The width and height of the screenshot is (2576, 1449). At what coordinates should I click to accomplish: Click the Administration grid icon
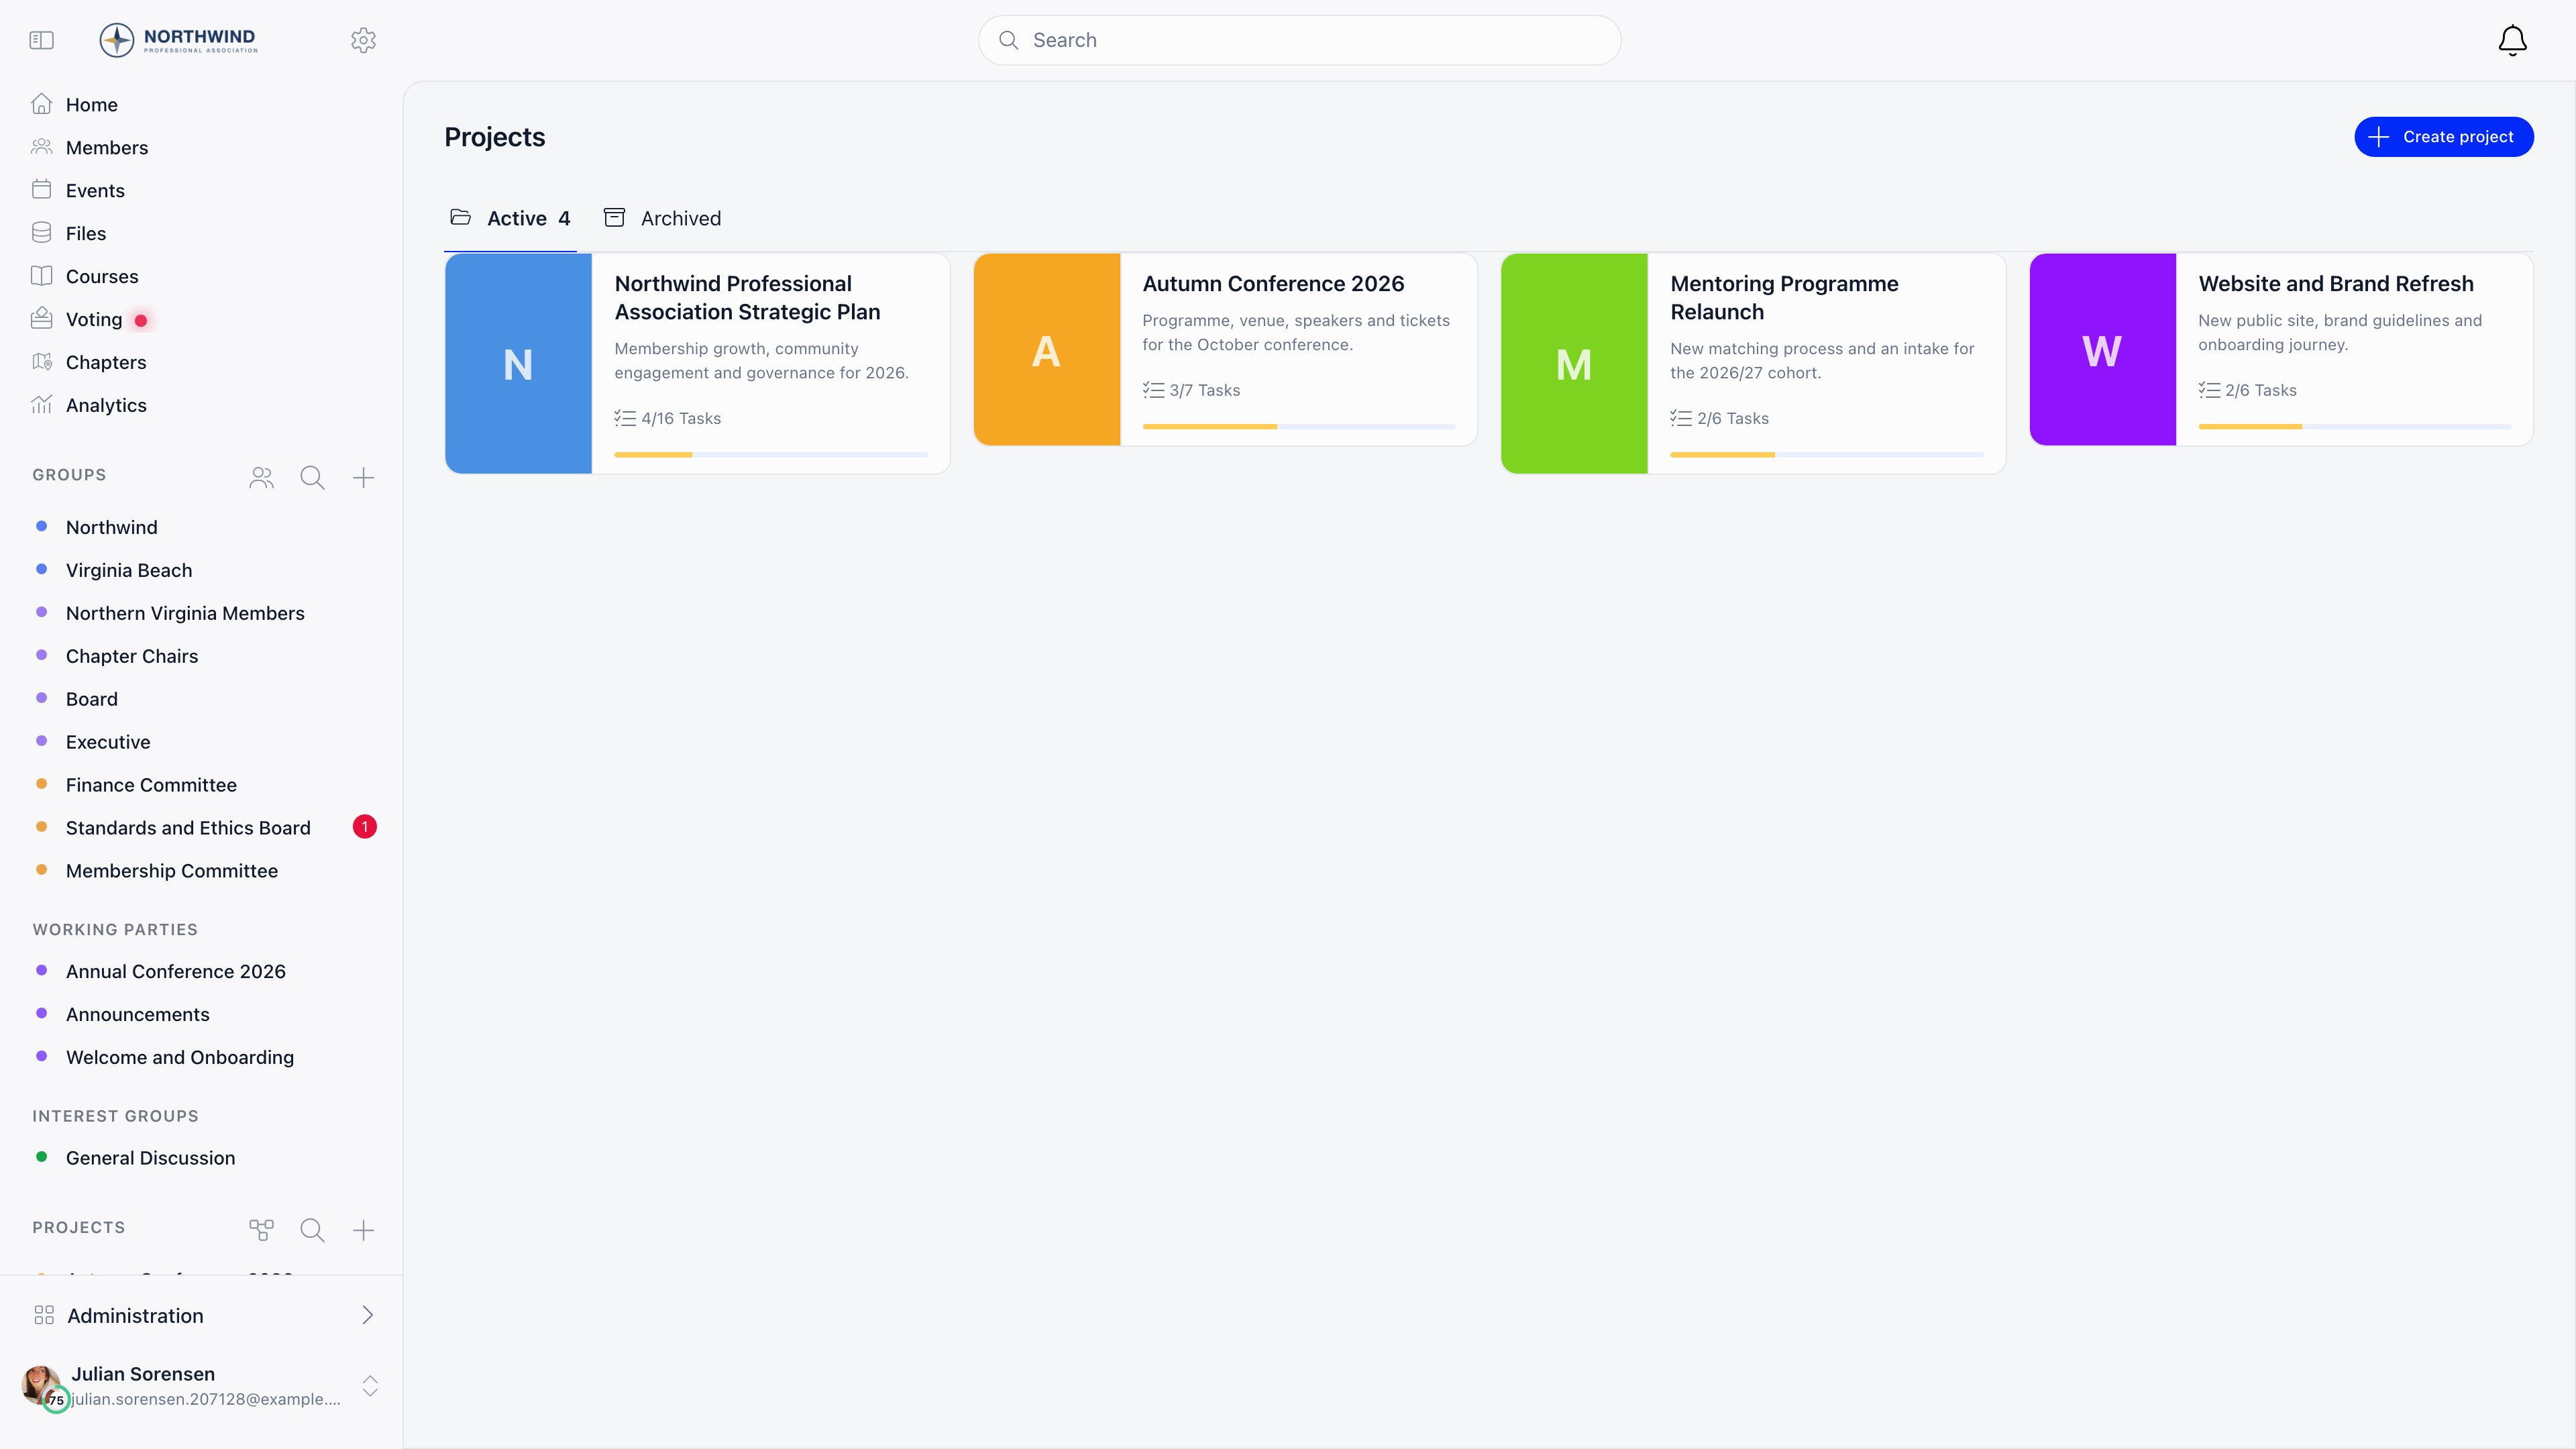pos(44,1315)
